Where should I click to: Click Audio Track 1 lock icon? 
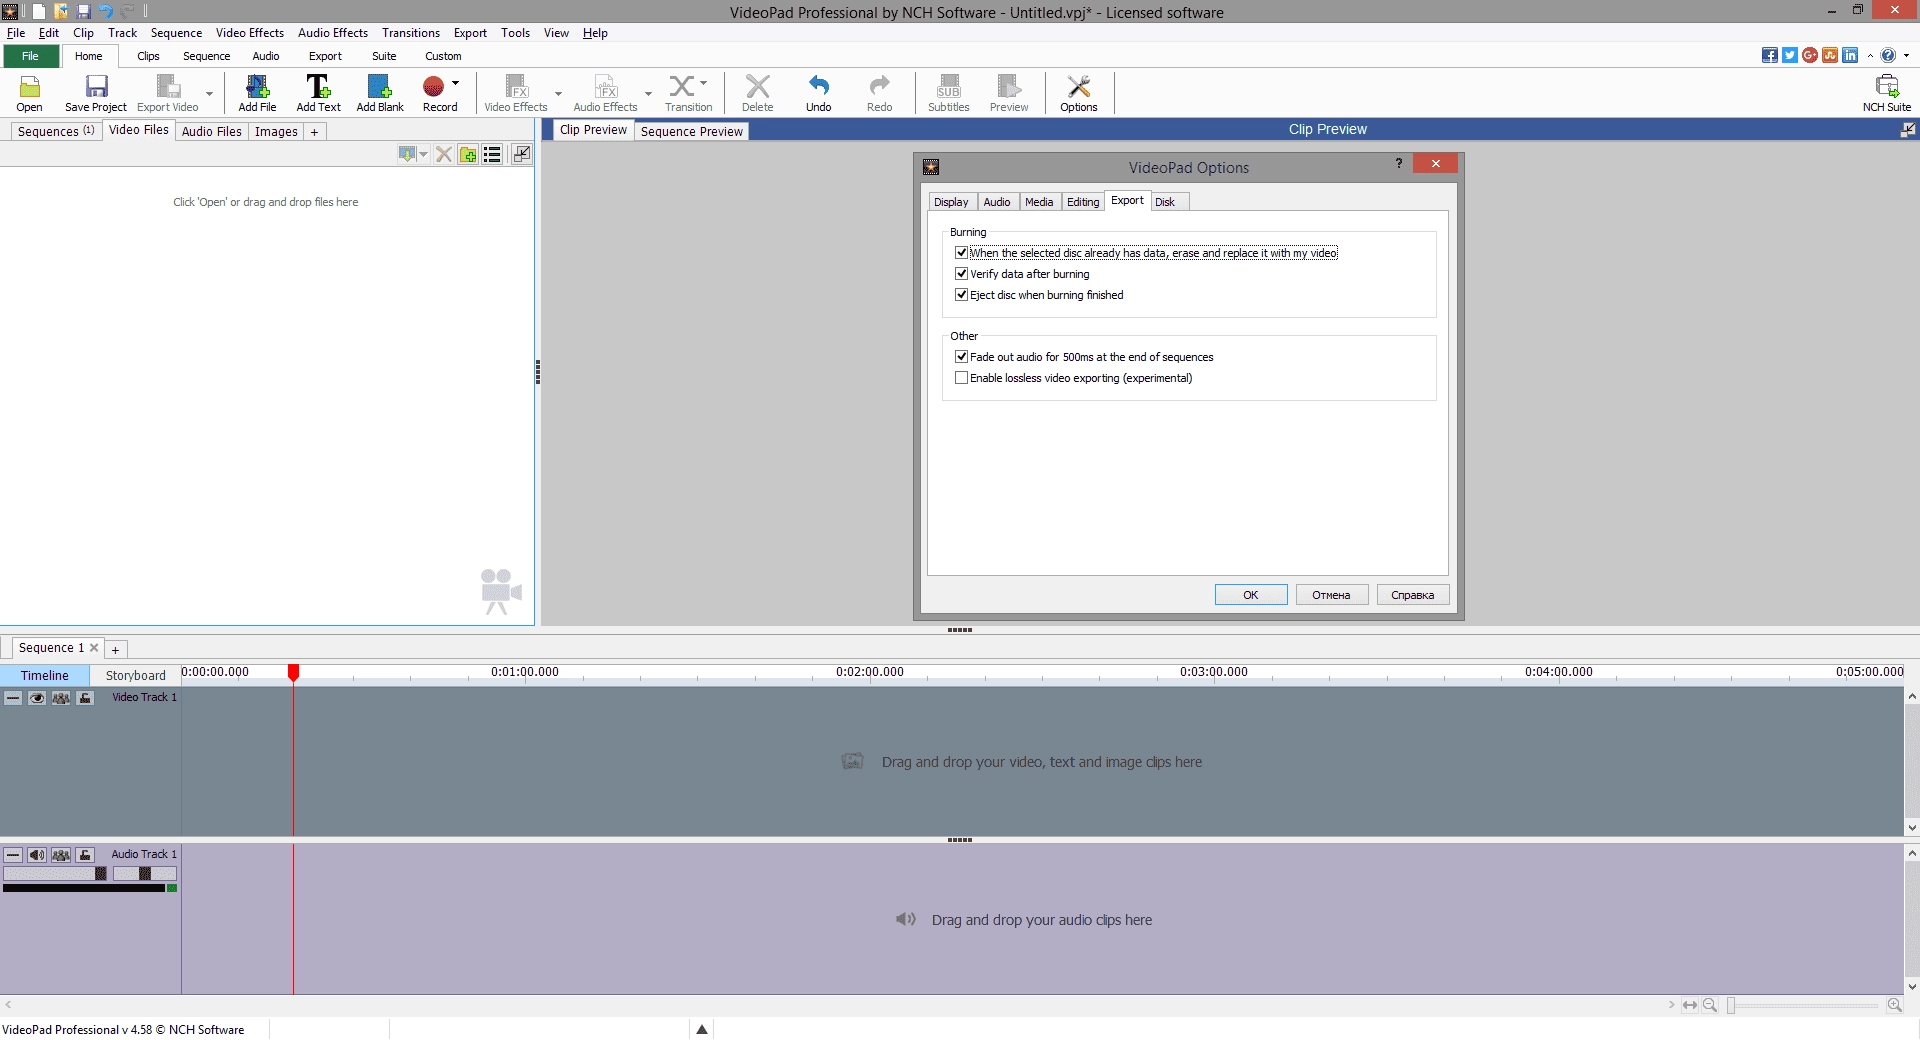pyautogui.click(x=85, y=855)
